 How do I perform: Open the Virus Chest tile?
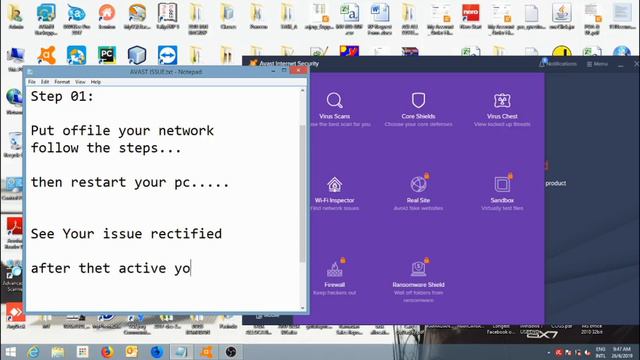pyautogui.click(x=502, y=109)
